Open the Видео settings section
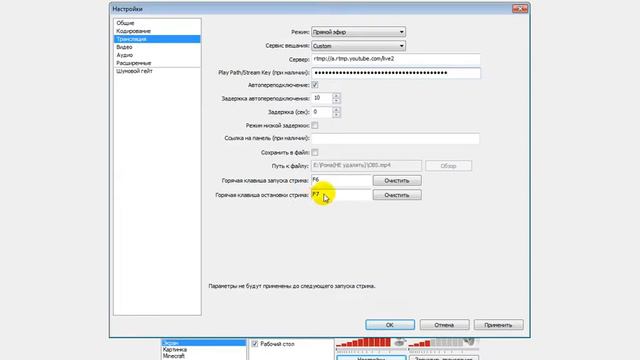Viewport: 640px width, 360px height. (157, 47)
